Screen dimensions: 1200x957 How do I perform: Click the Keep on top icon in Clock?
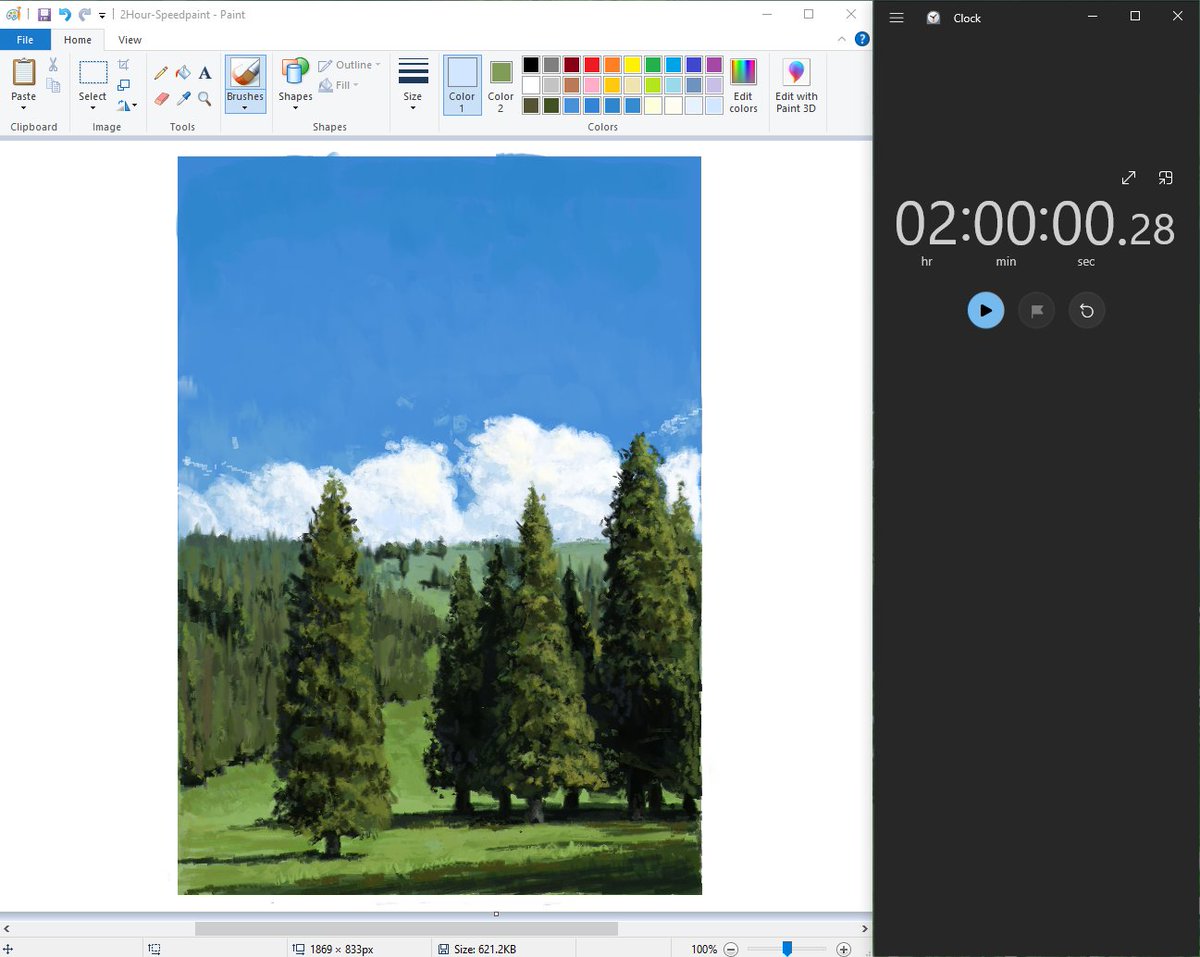[x=1165, y=178]
